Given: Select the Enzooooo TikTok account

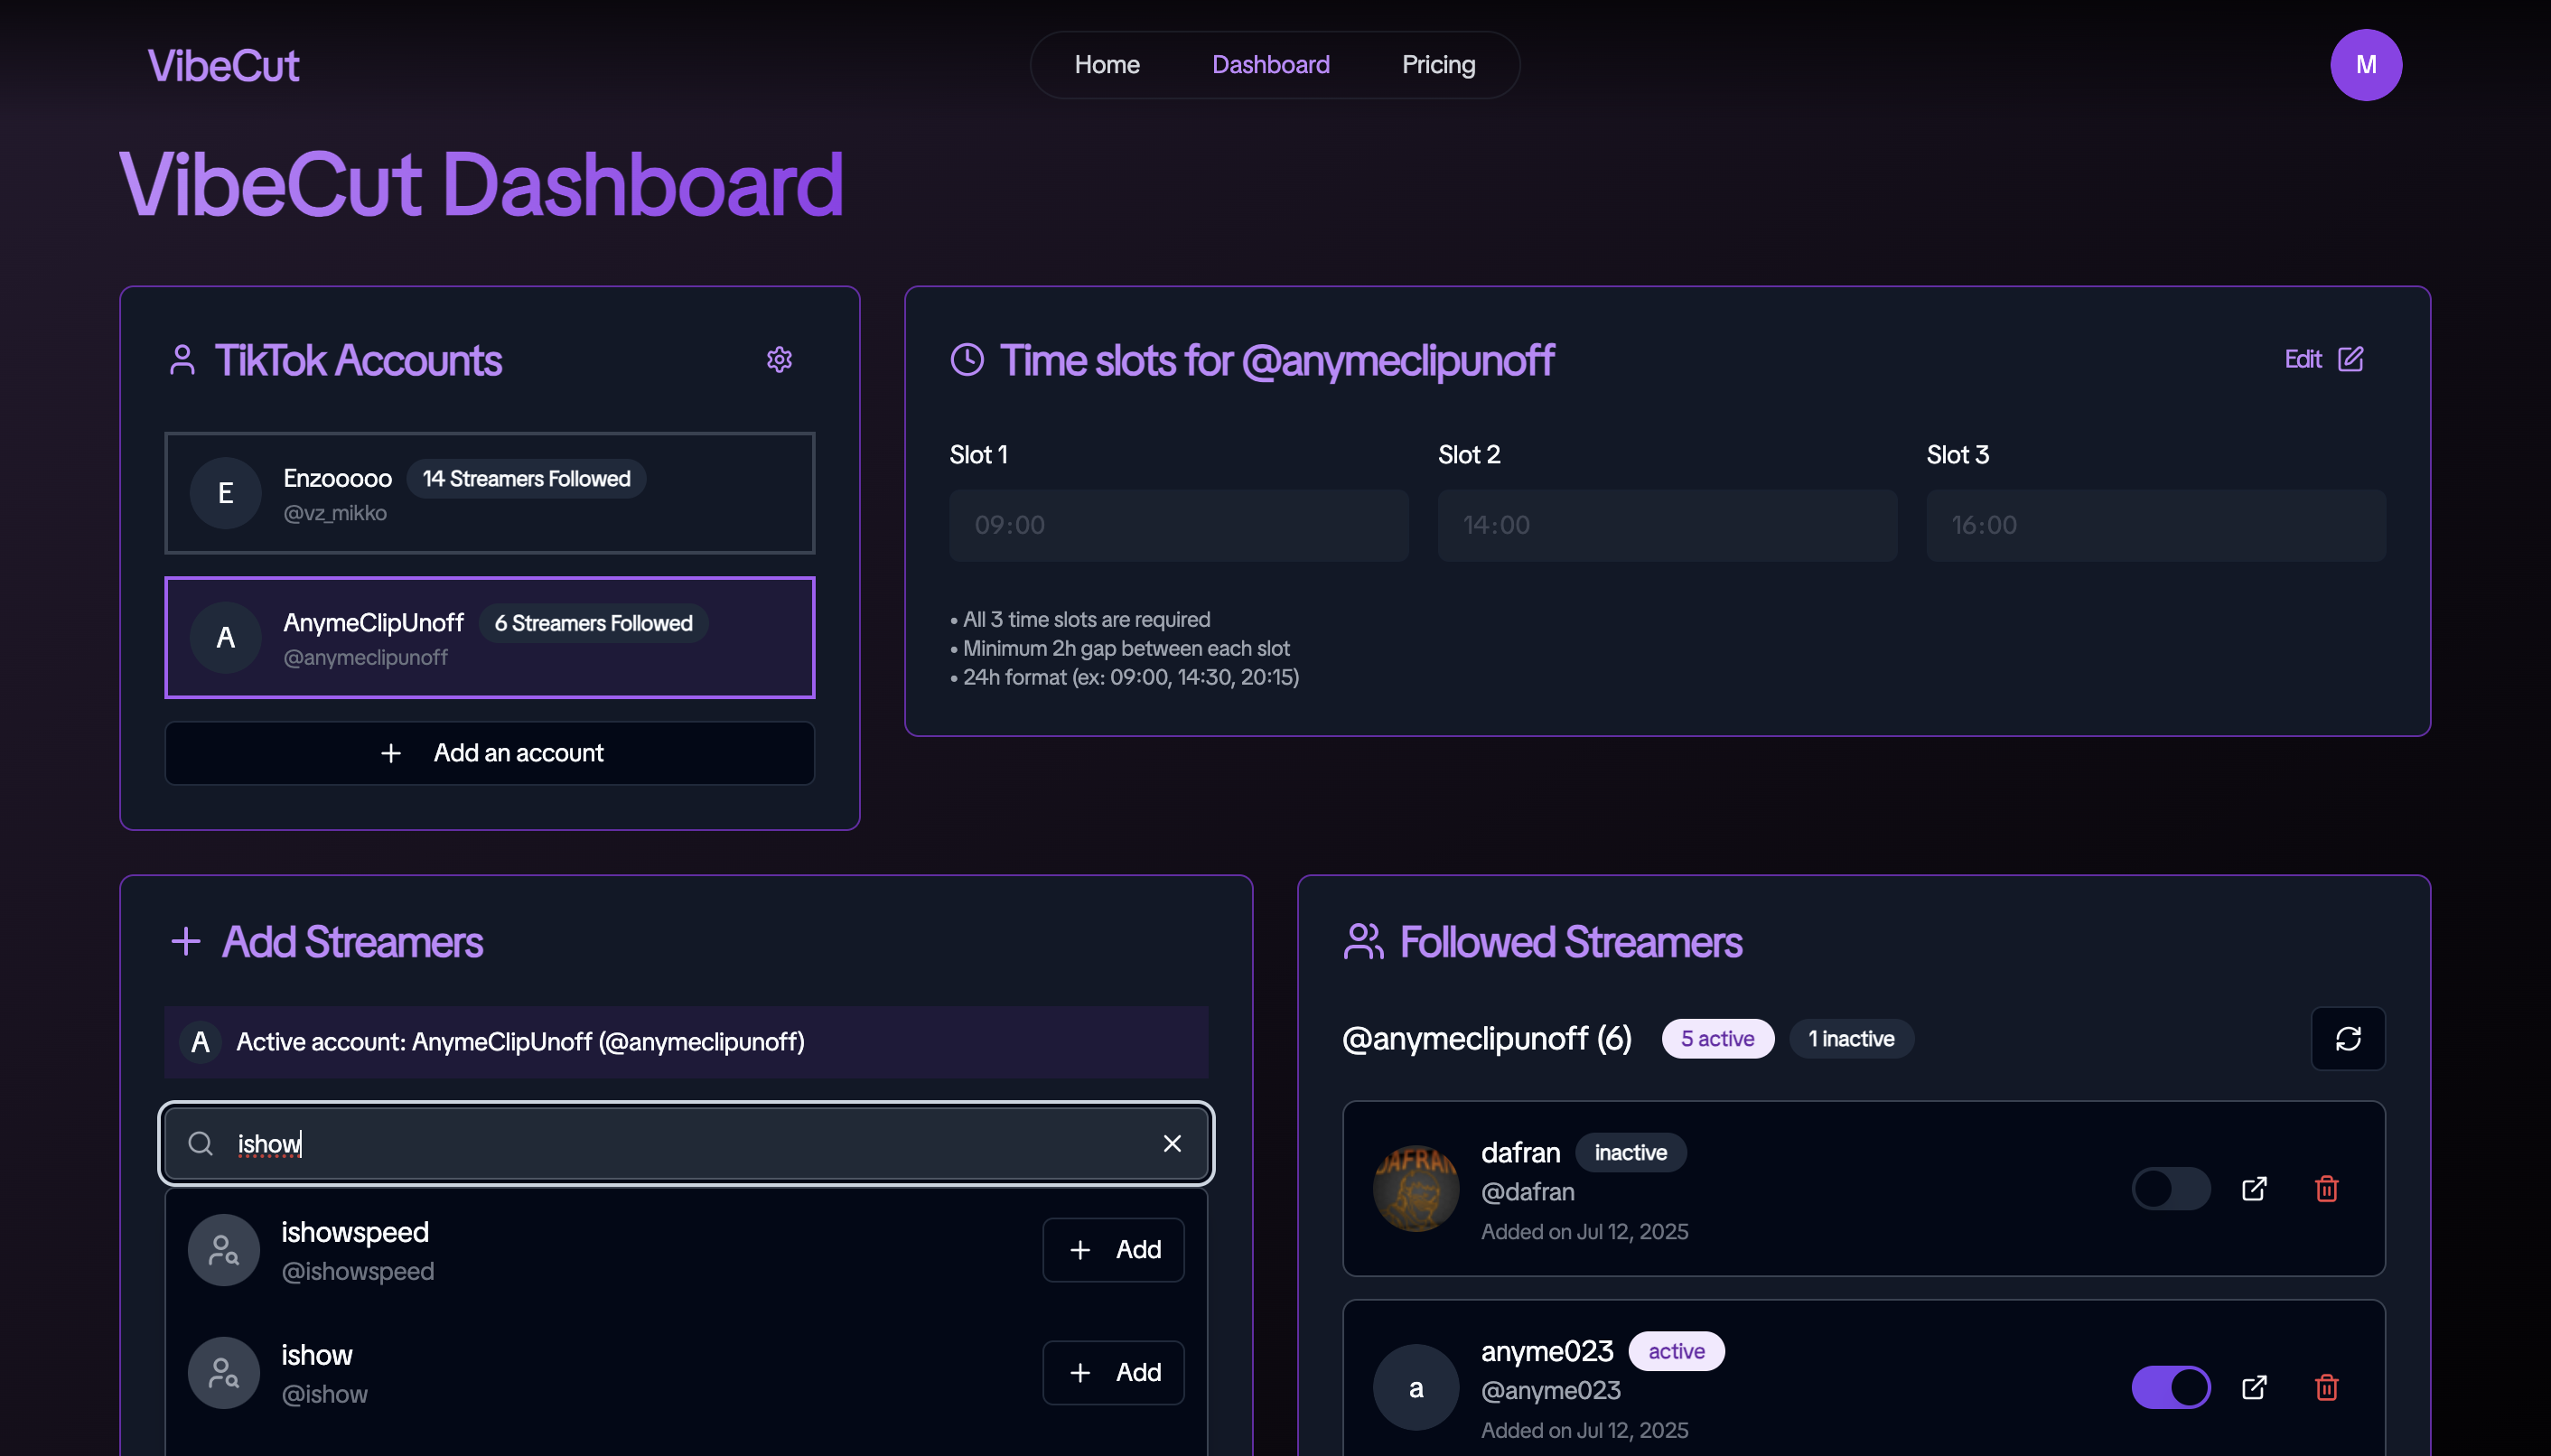Looking at the screenshot, I should coord(489,493).
